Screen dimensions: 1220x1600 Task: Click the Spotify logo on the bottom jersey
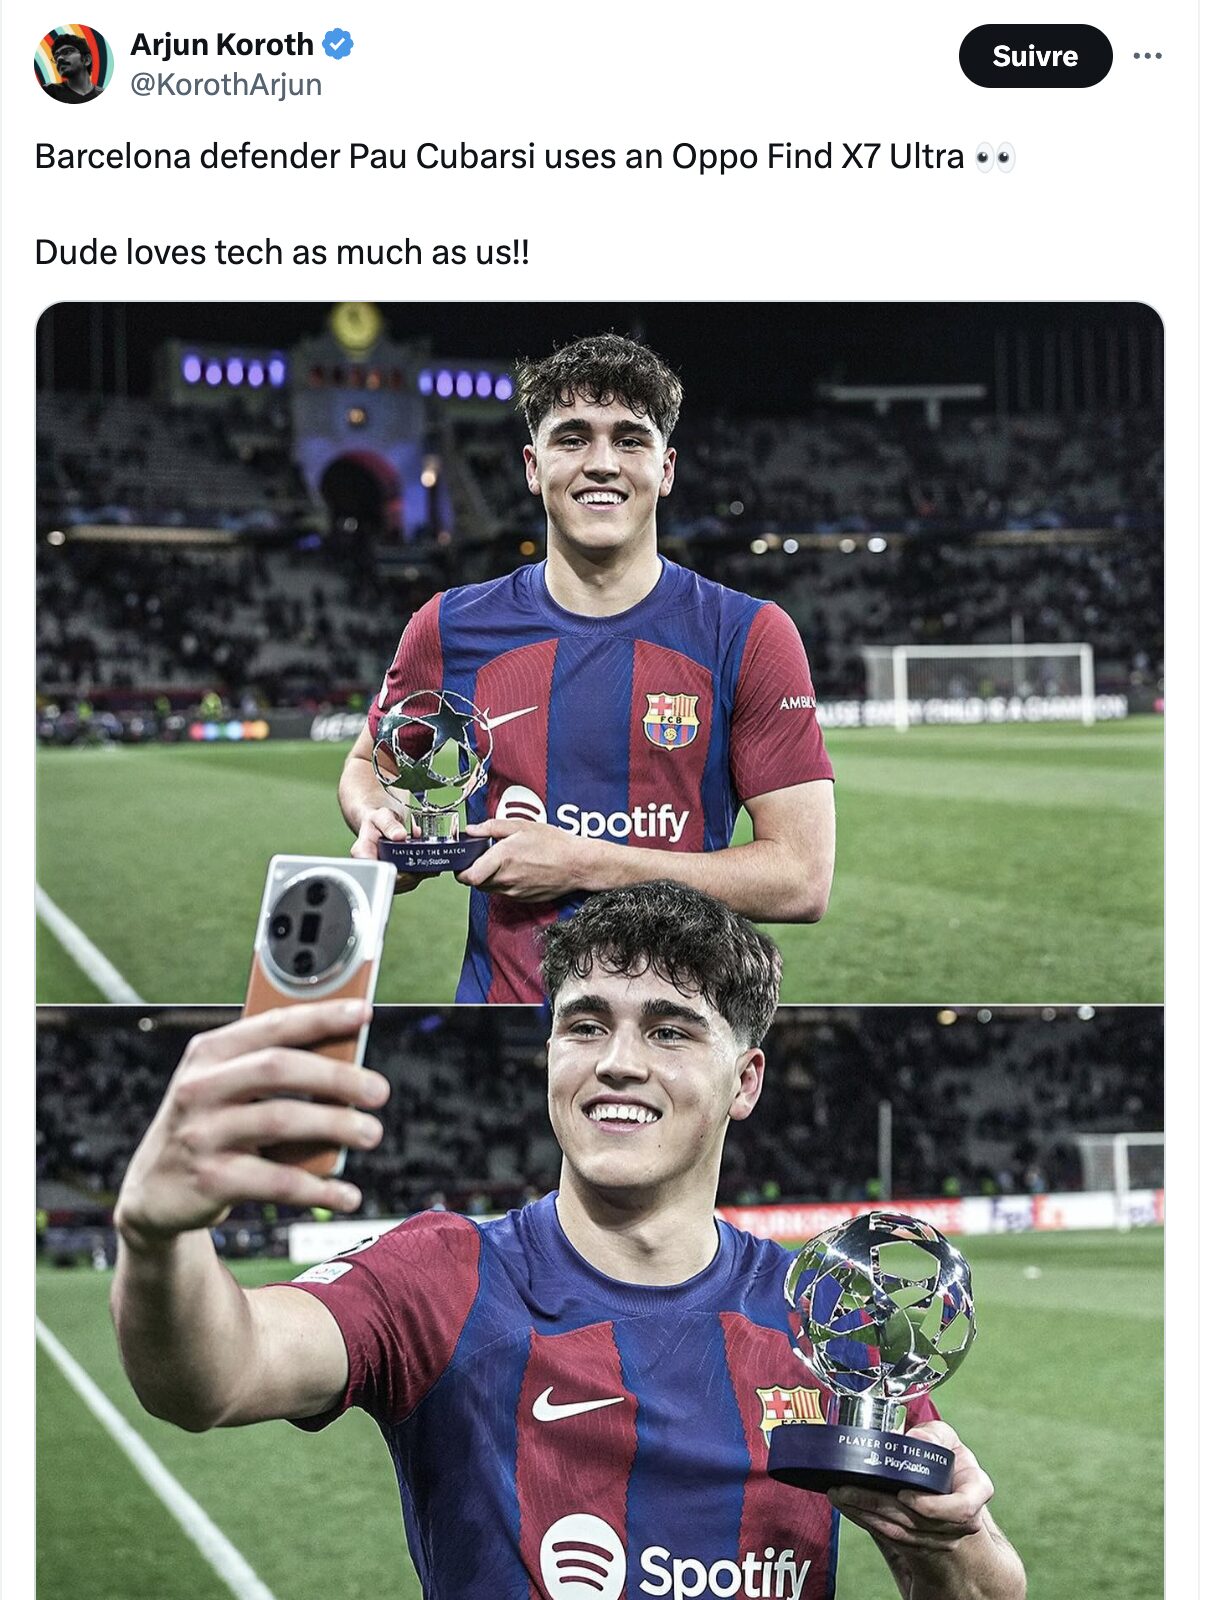pos(675,1561)
